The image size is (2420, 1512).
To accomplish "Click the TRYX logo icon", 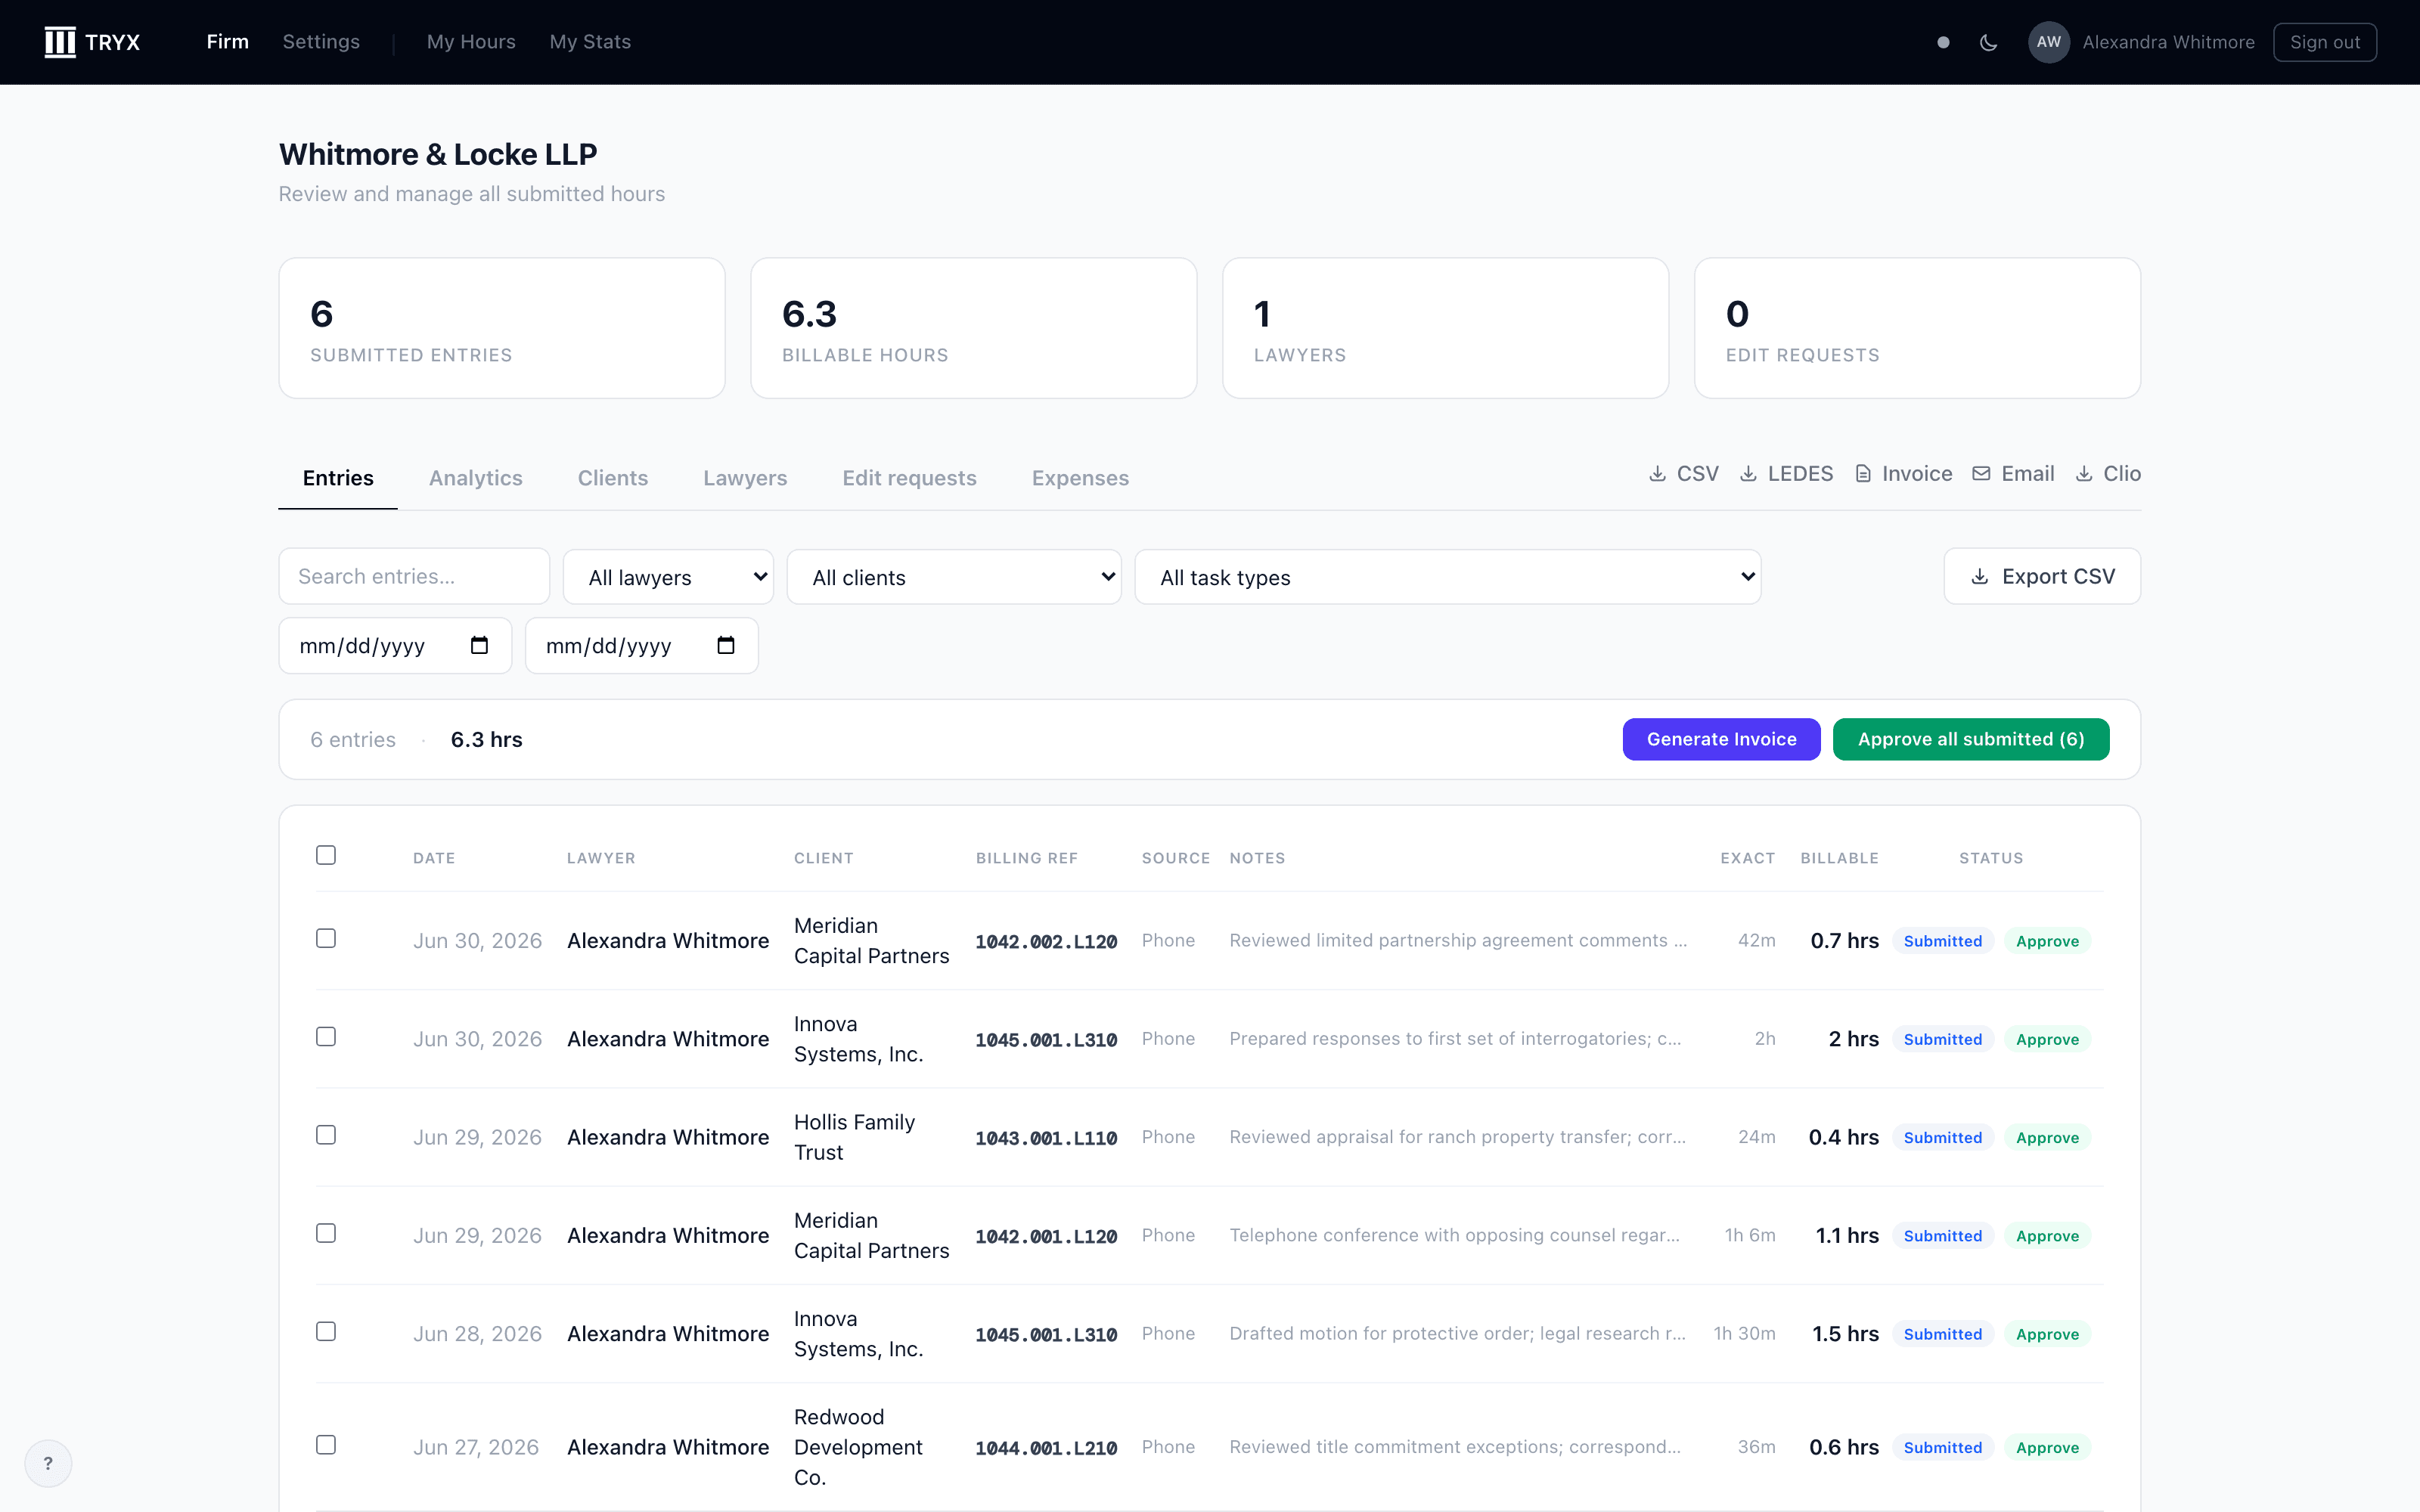I will [x=60, y=42].
